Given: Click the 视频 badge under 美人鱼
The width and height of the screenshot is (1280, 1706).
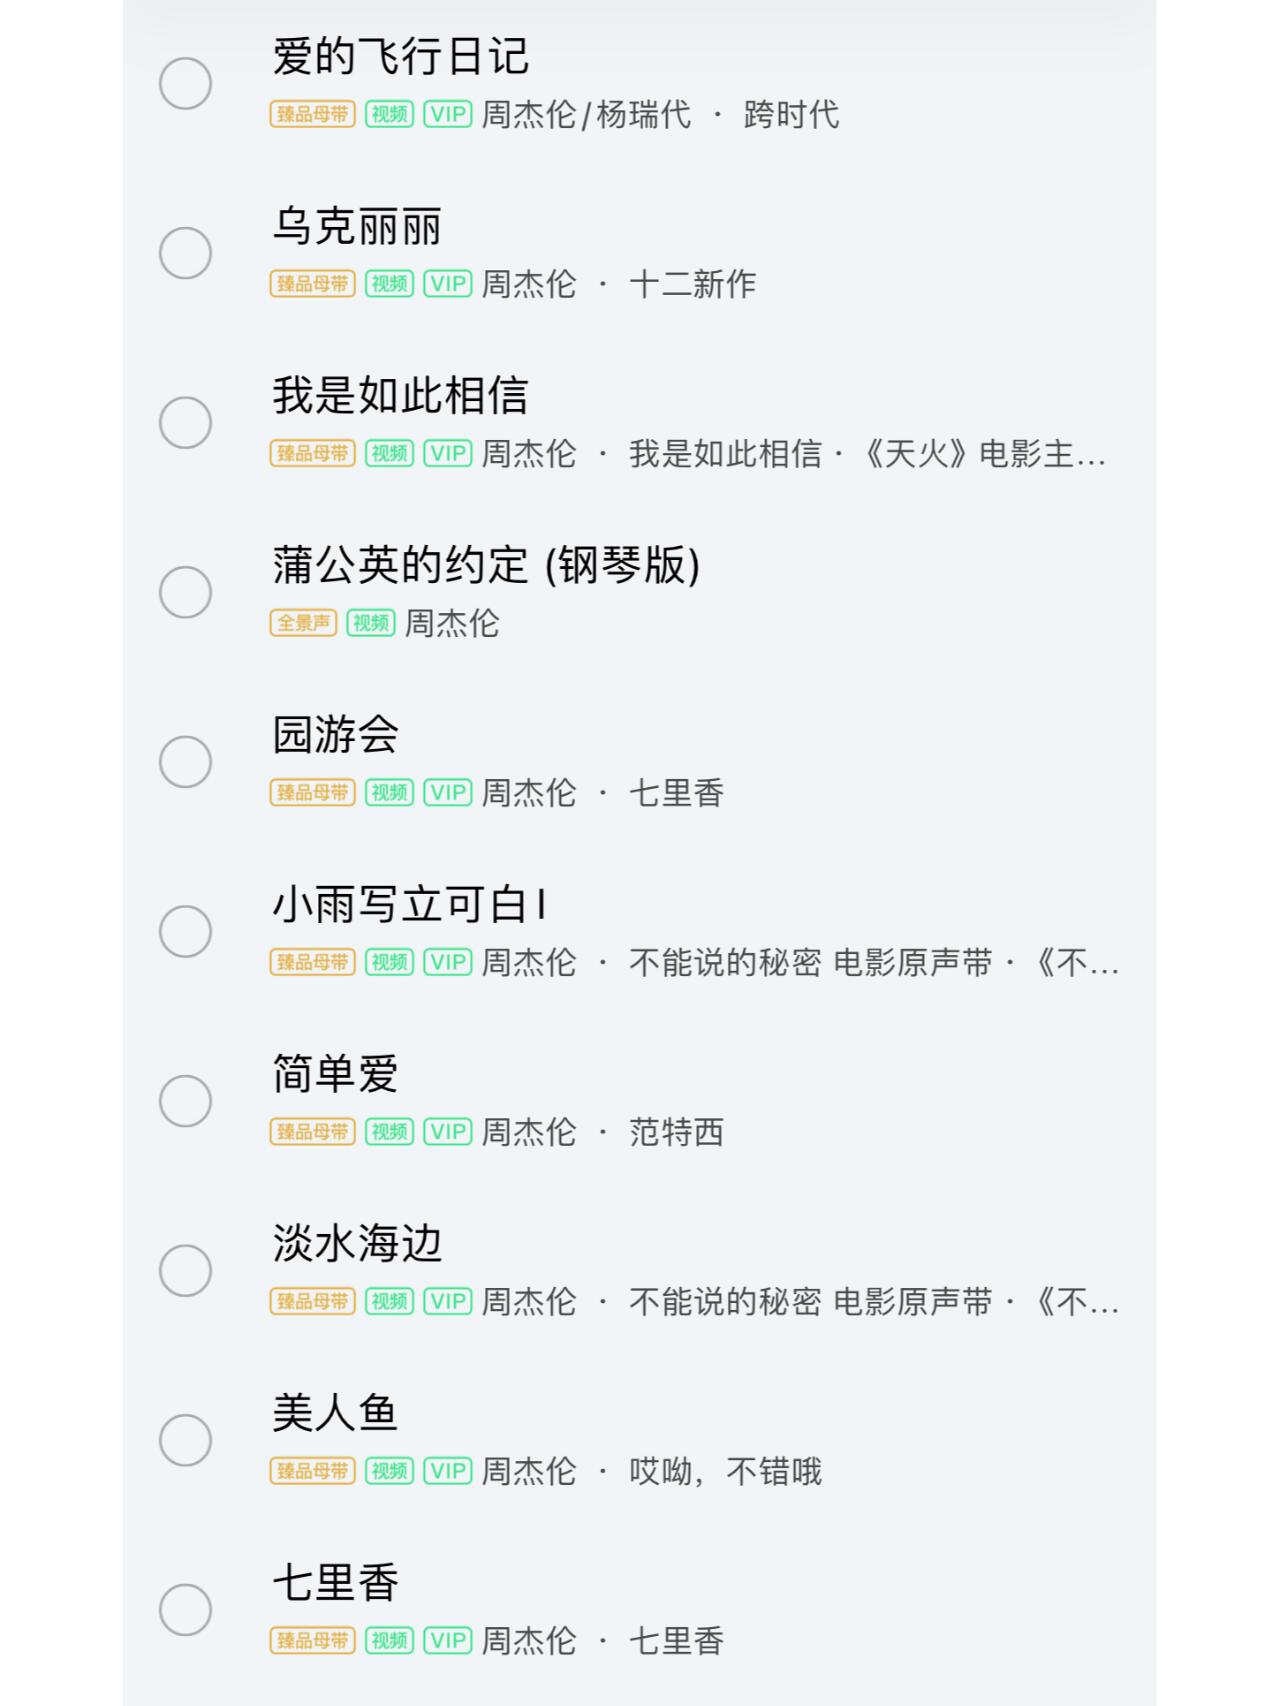Looking at the screenshot, I should [x=389, y=1471].
